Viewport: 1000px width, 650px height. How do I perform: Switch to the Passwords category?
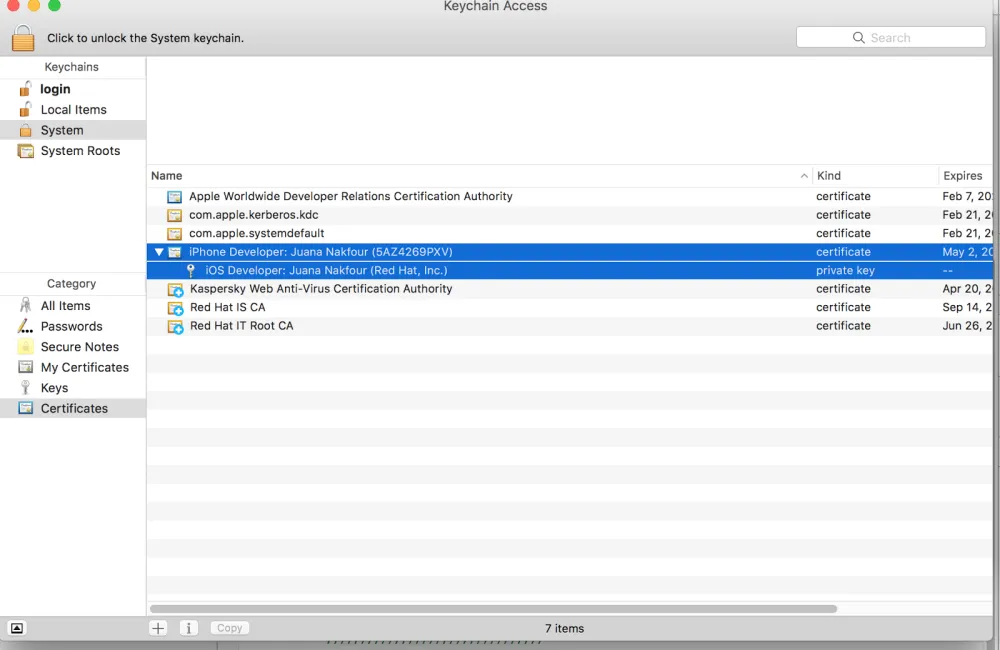pos(73,326)
